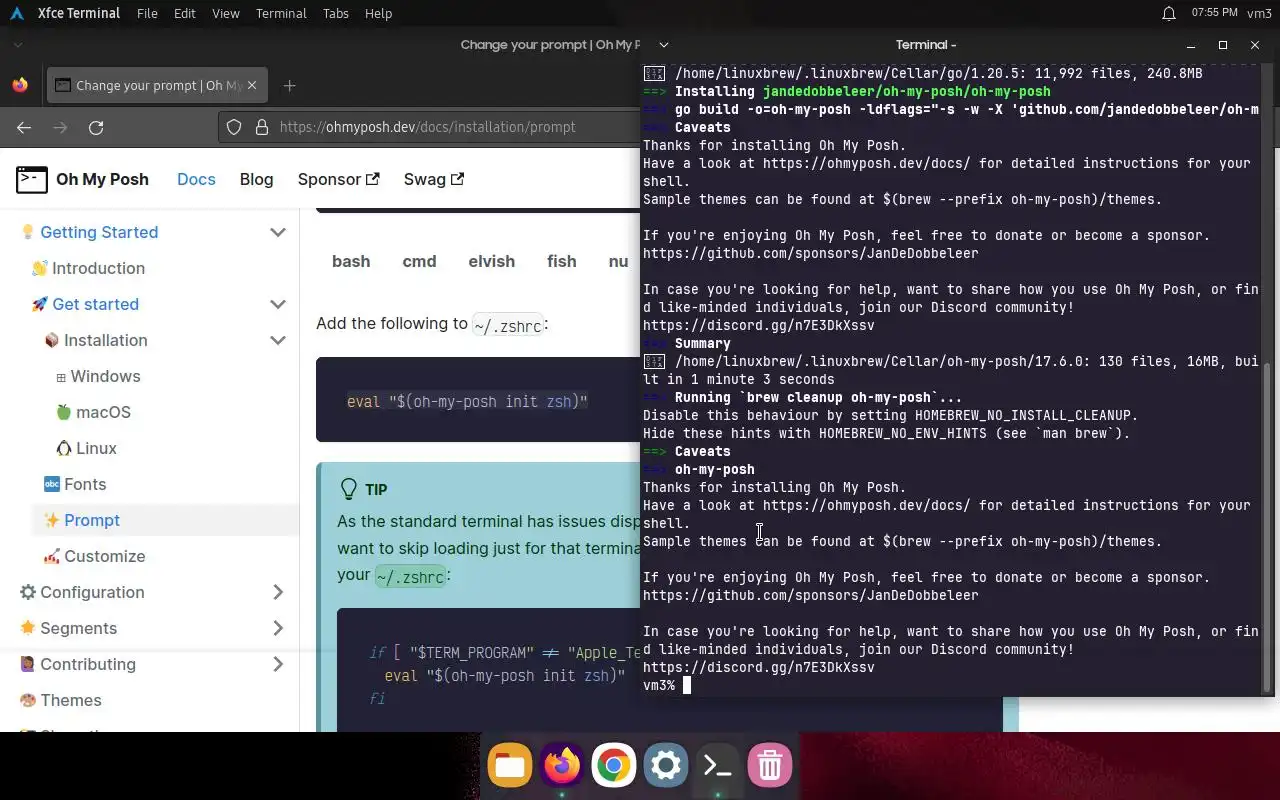Select the bash shell tab
This screenshot has height=800, width=1280.
pos(351,261)
